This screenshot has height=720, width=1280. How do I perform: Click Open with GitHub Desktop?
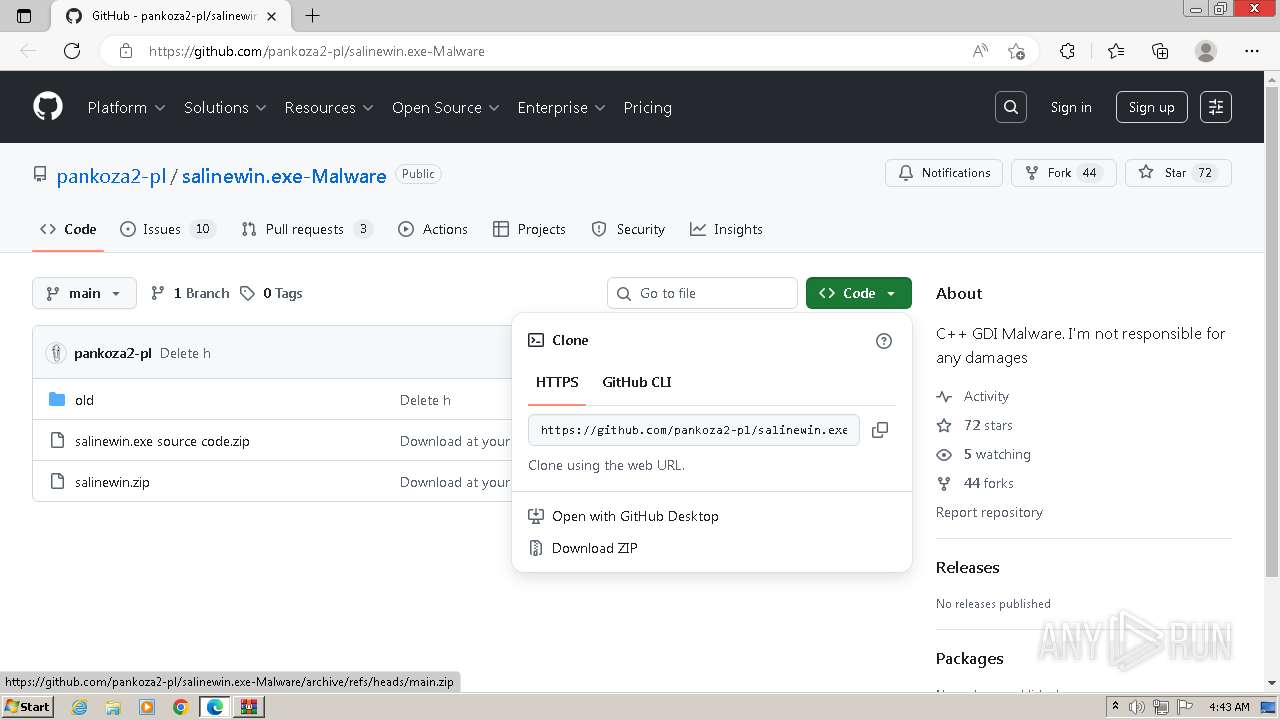[624, 516]
